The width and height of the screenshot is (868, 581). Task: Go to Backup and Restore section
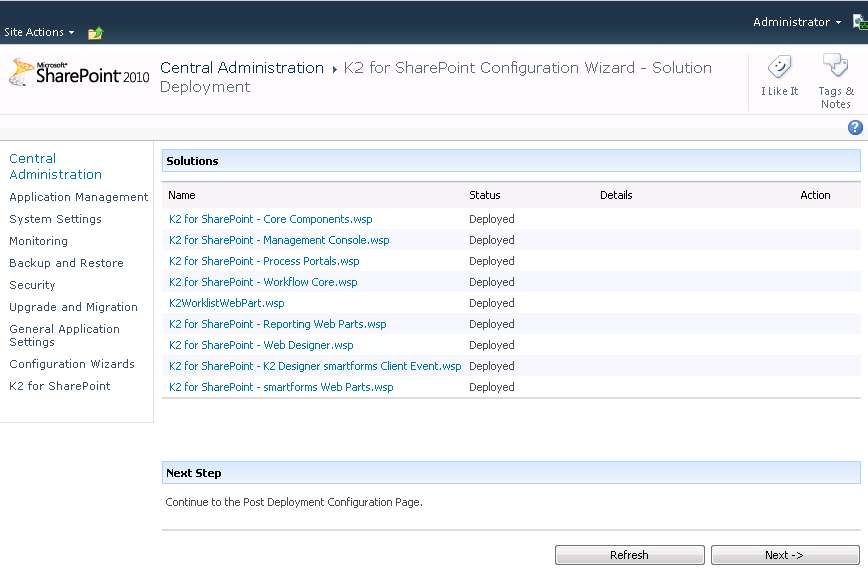66,263
